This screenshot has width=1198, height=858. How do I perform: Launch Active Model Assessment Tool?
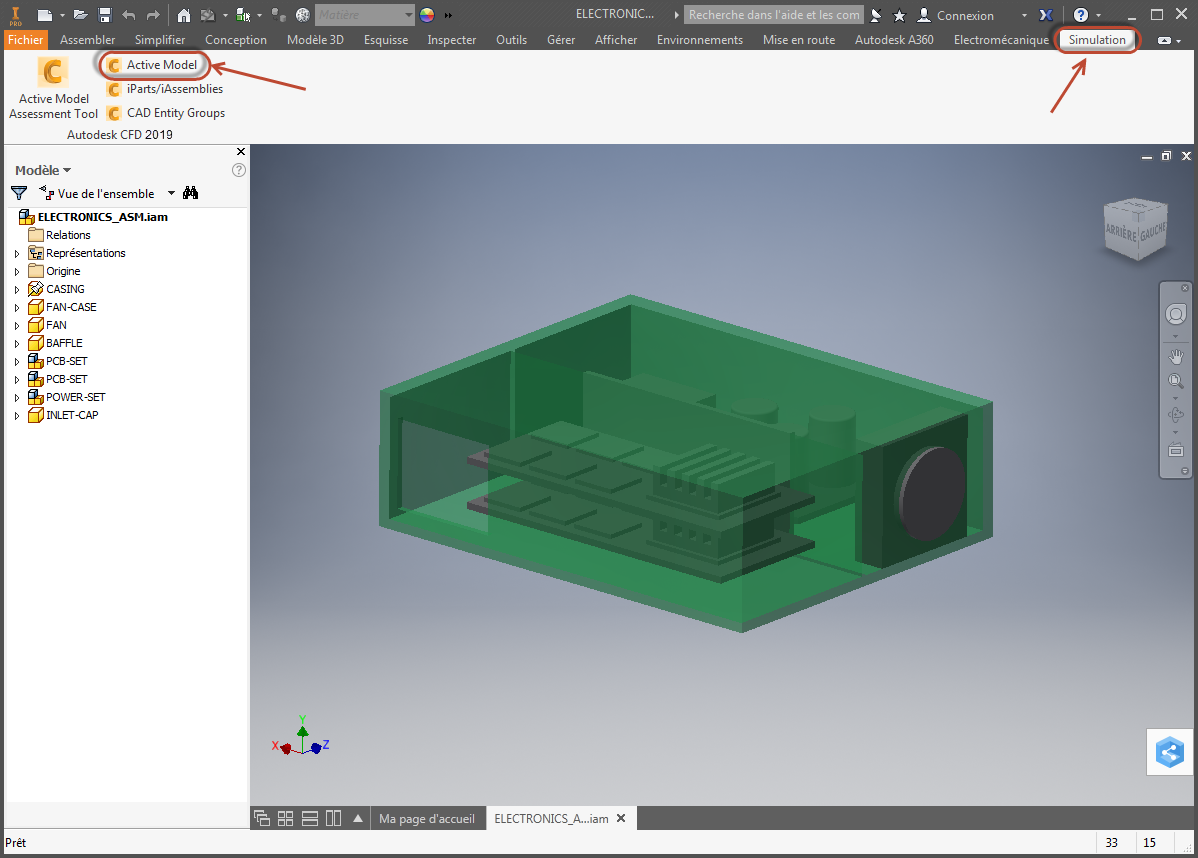click(53, 89)
